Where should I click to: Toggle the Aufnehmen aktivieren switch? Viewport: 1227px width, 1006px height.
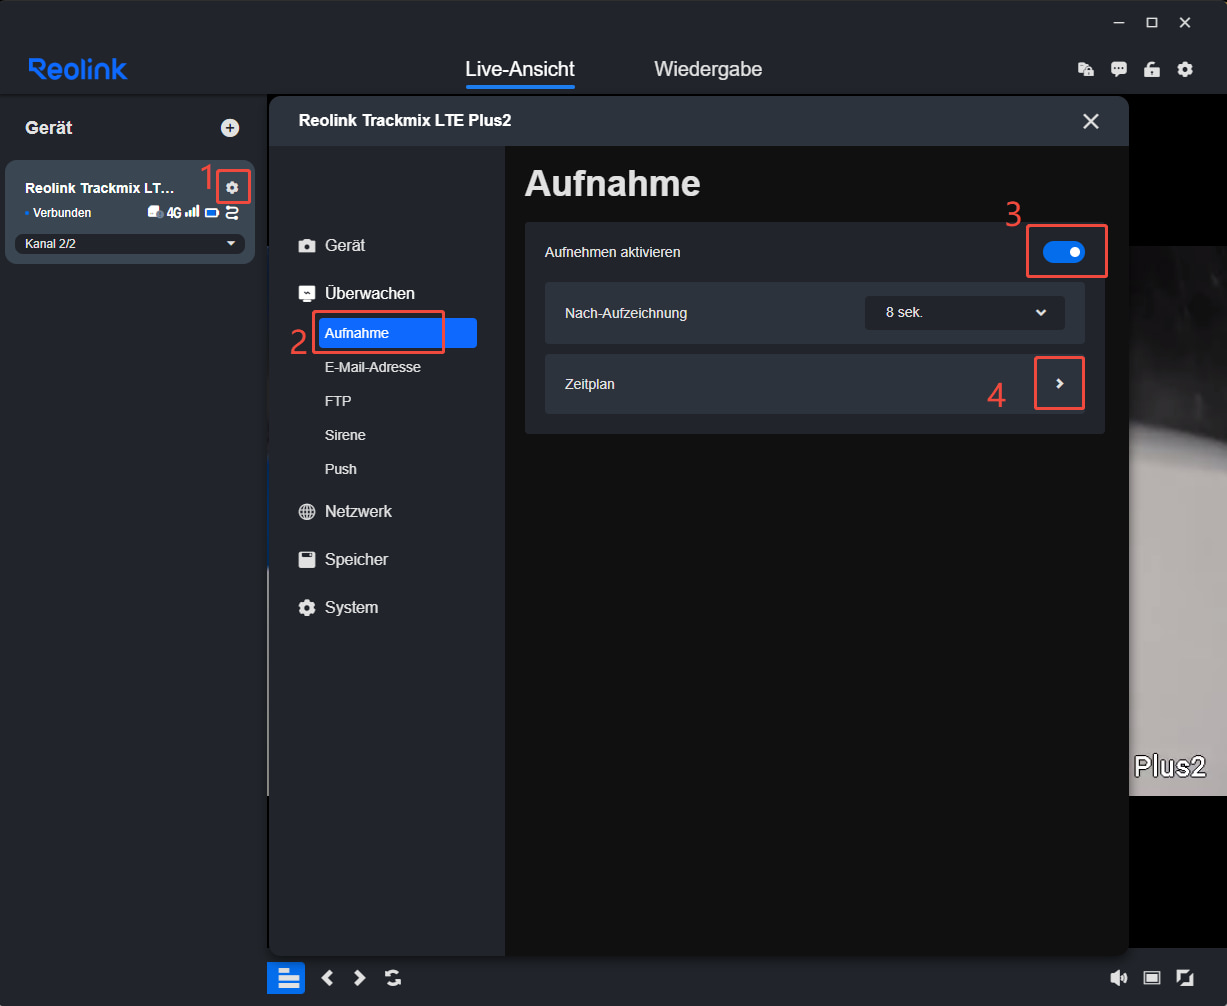tap(1063, 252)
